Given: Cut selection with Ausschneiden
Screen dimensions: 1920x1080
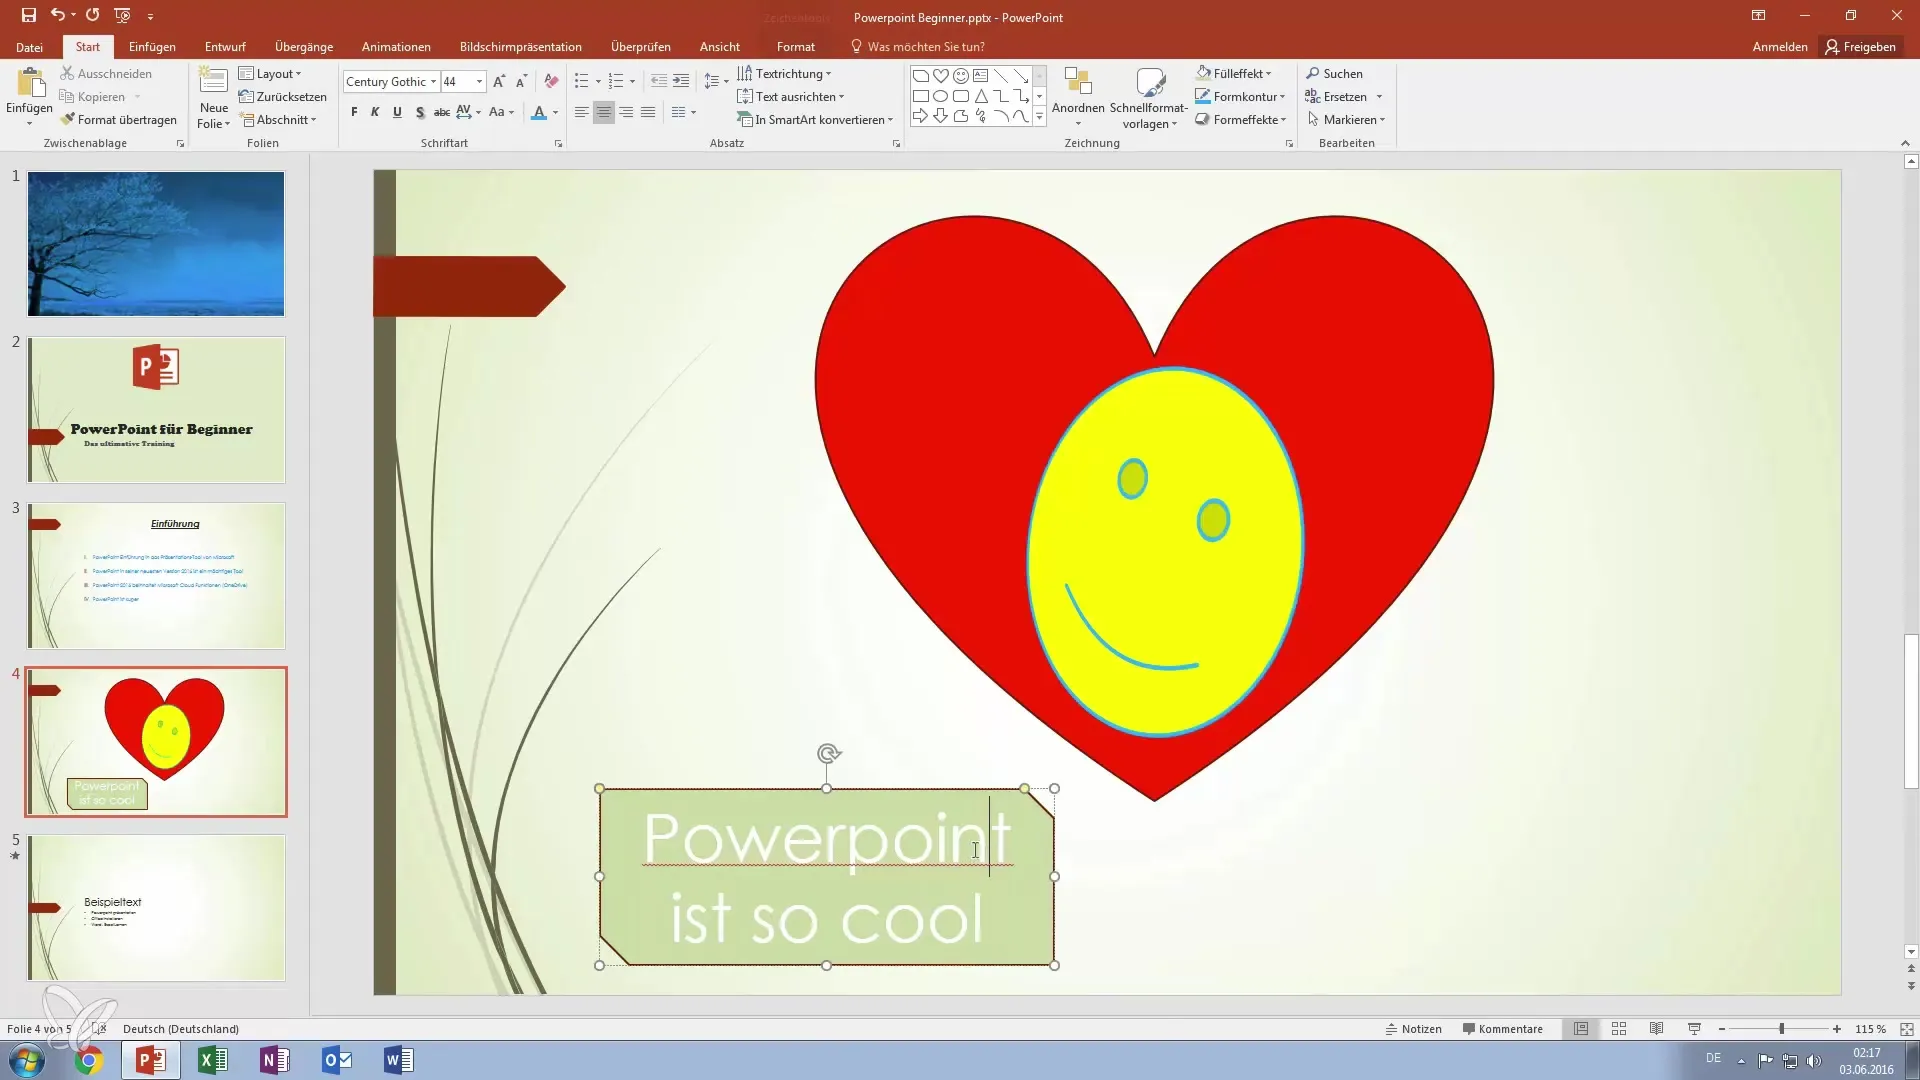Looking at the screenshot, I should point(106,74).
